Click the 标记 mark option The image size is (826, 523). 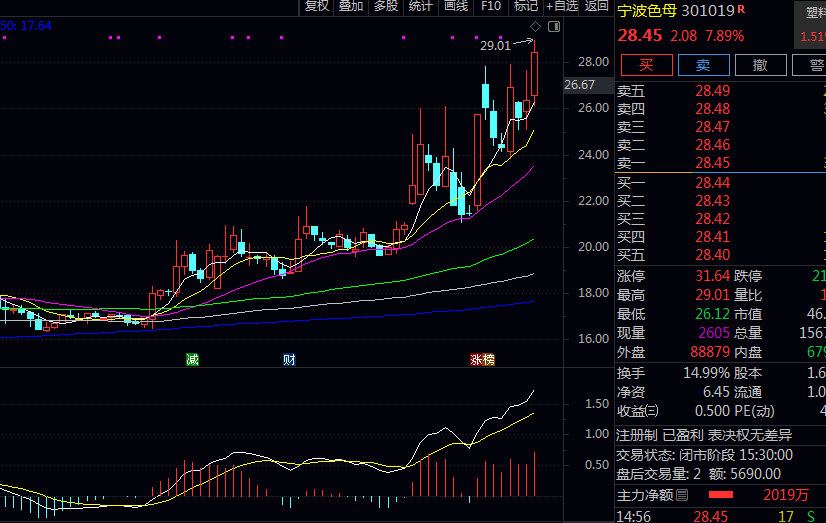526,6
